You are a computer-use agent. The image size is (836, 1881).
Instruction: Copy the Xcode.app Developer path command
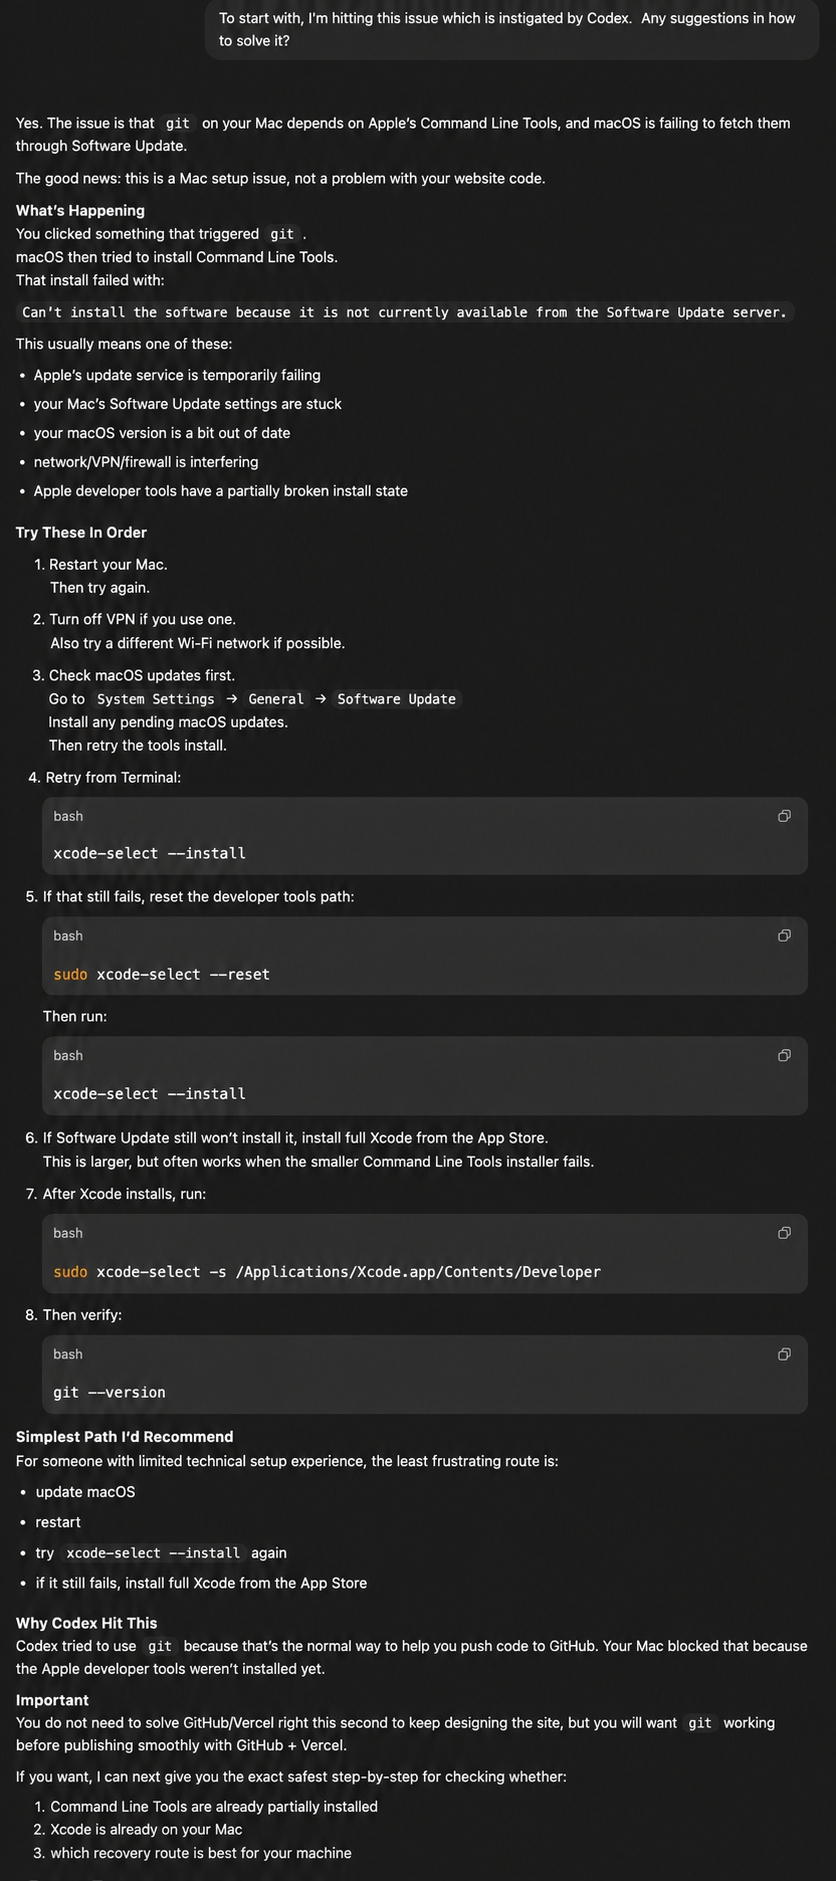pos(784,1233)
